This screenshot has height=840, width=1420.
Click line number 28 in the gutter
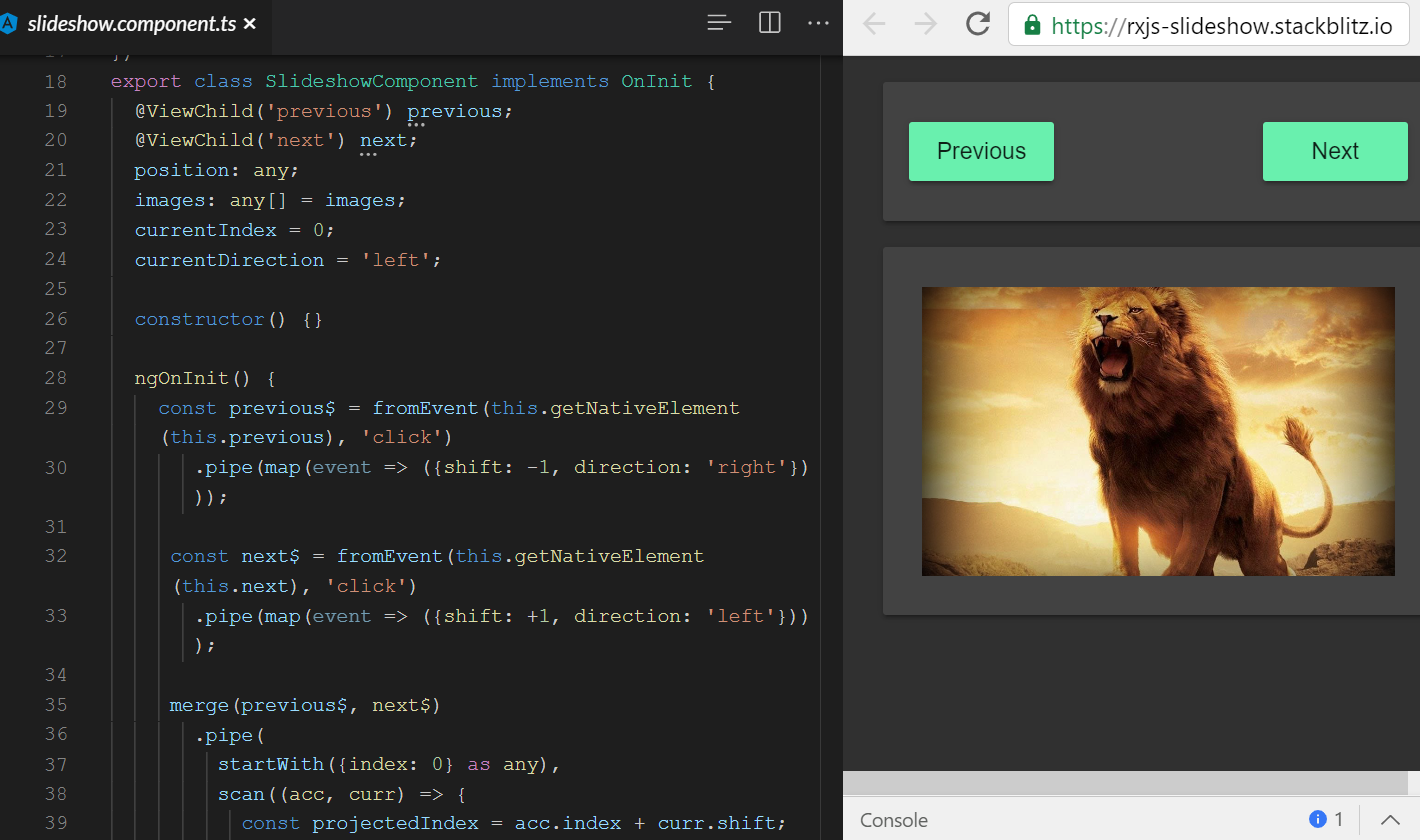click(56, 378)
